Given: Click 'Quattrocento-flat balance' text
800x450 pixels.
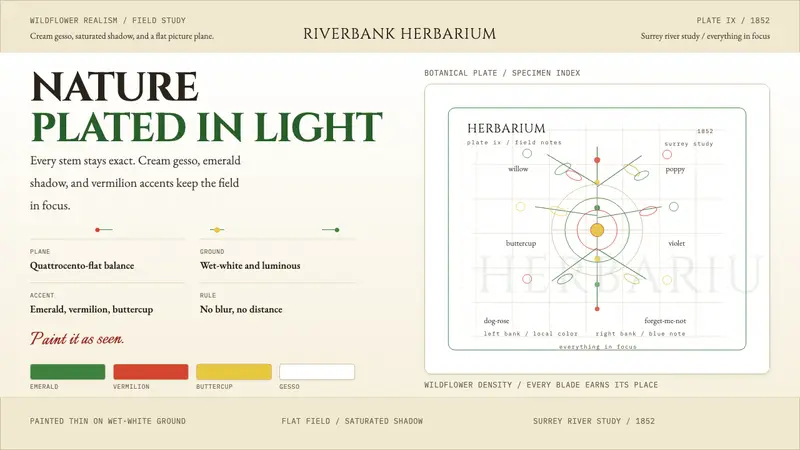Looking at the screenshot, I should (x=82, y=265).
